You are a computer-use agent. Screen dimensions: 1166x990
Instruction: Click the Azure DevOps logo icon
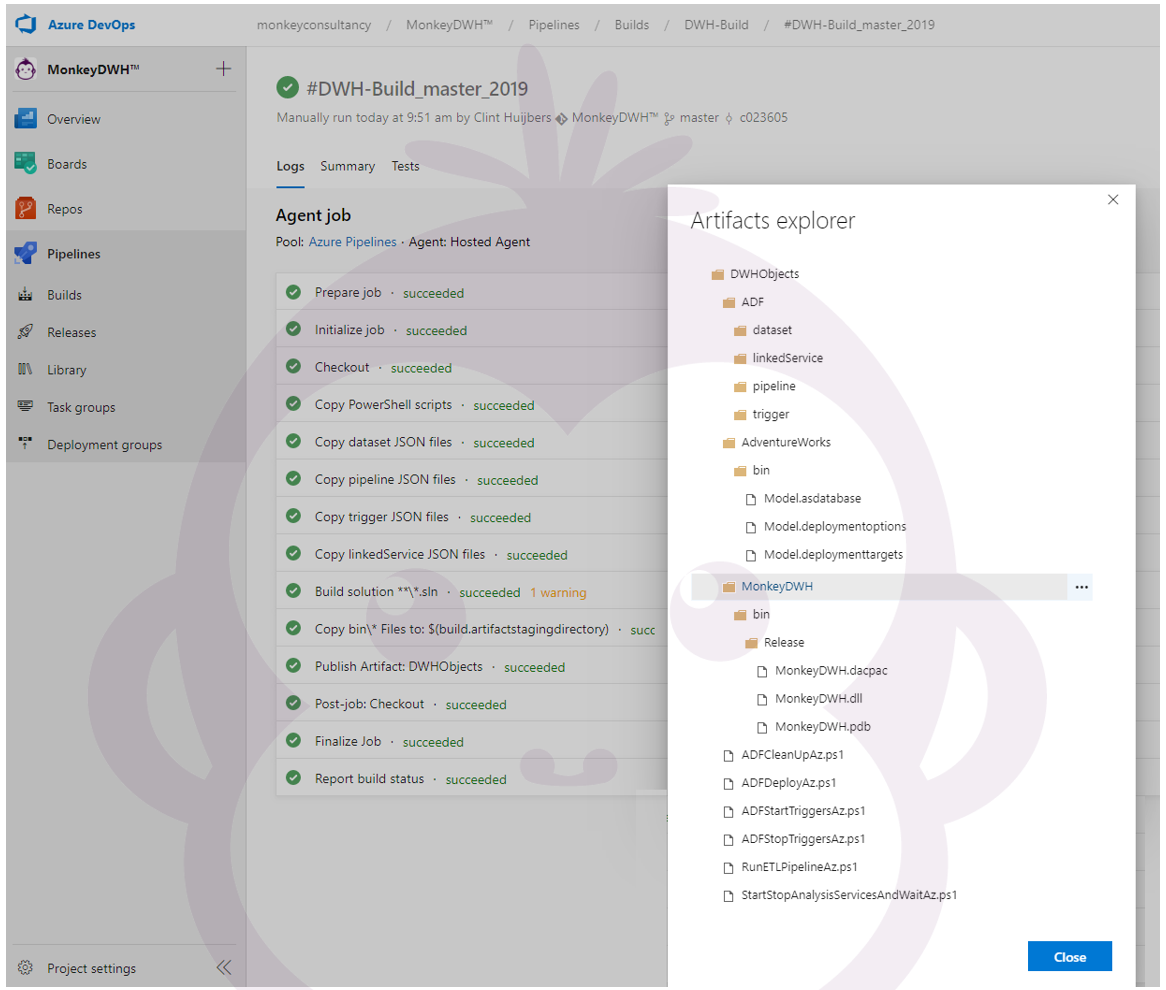26,24
